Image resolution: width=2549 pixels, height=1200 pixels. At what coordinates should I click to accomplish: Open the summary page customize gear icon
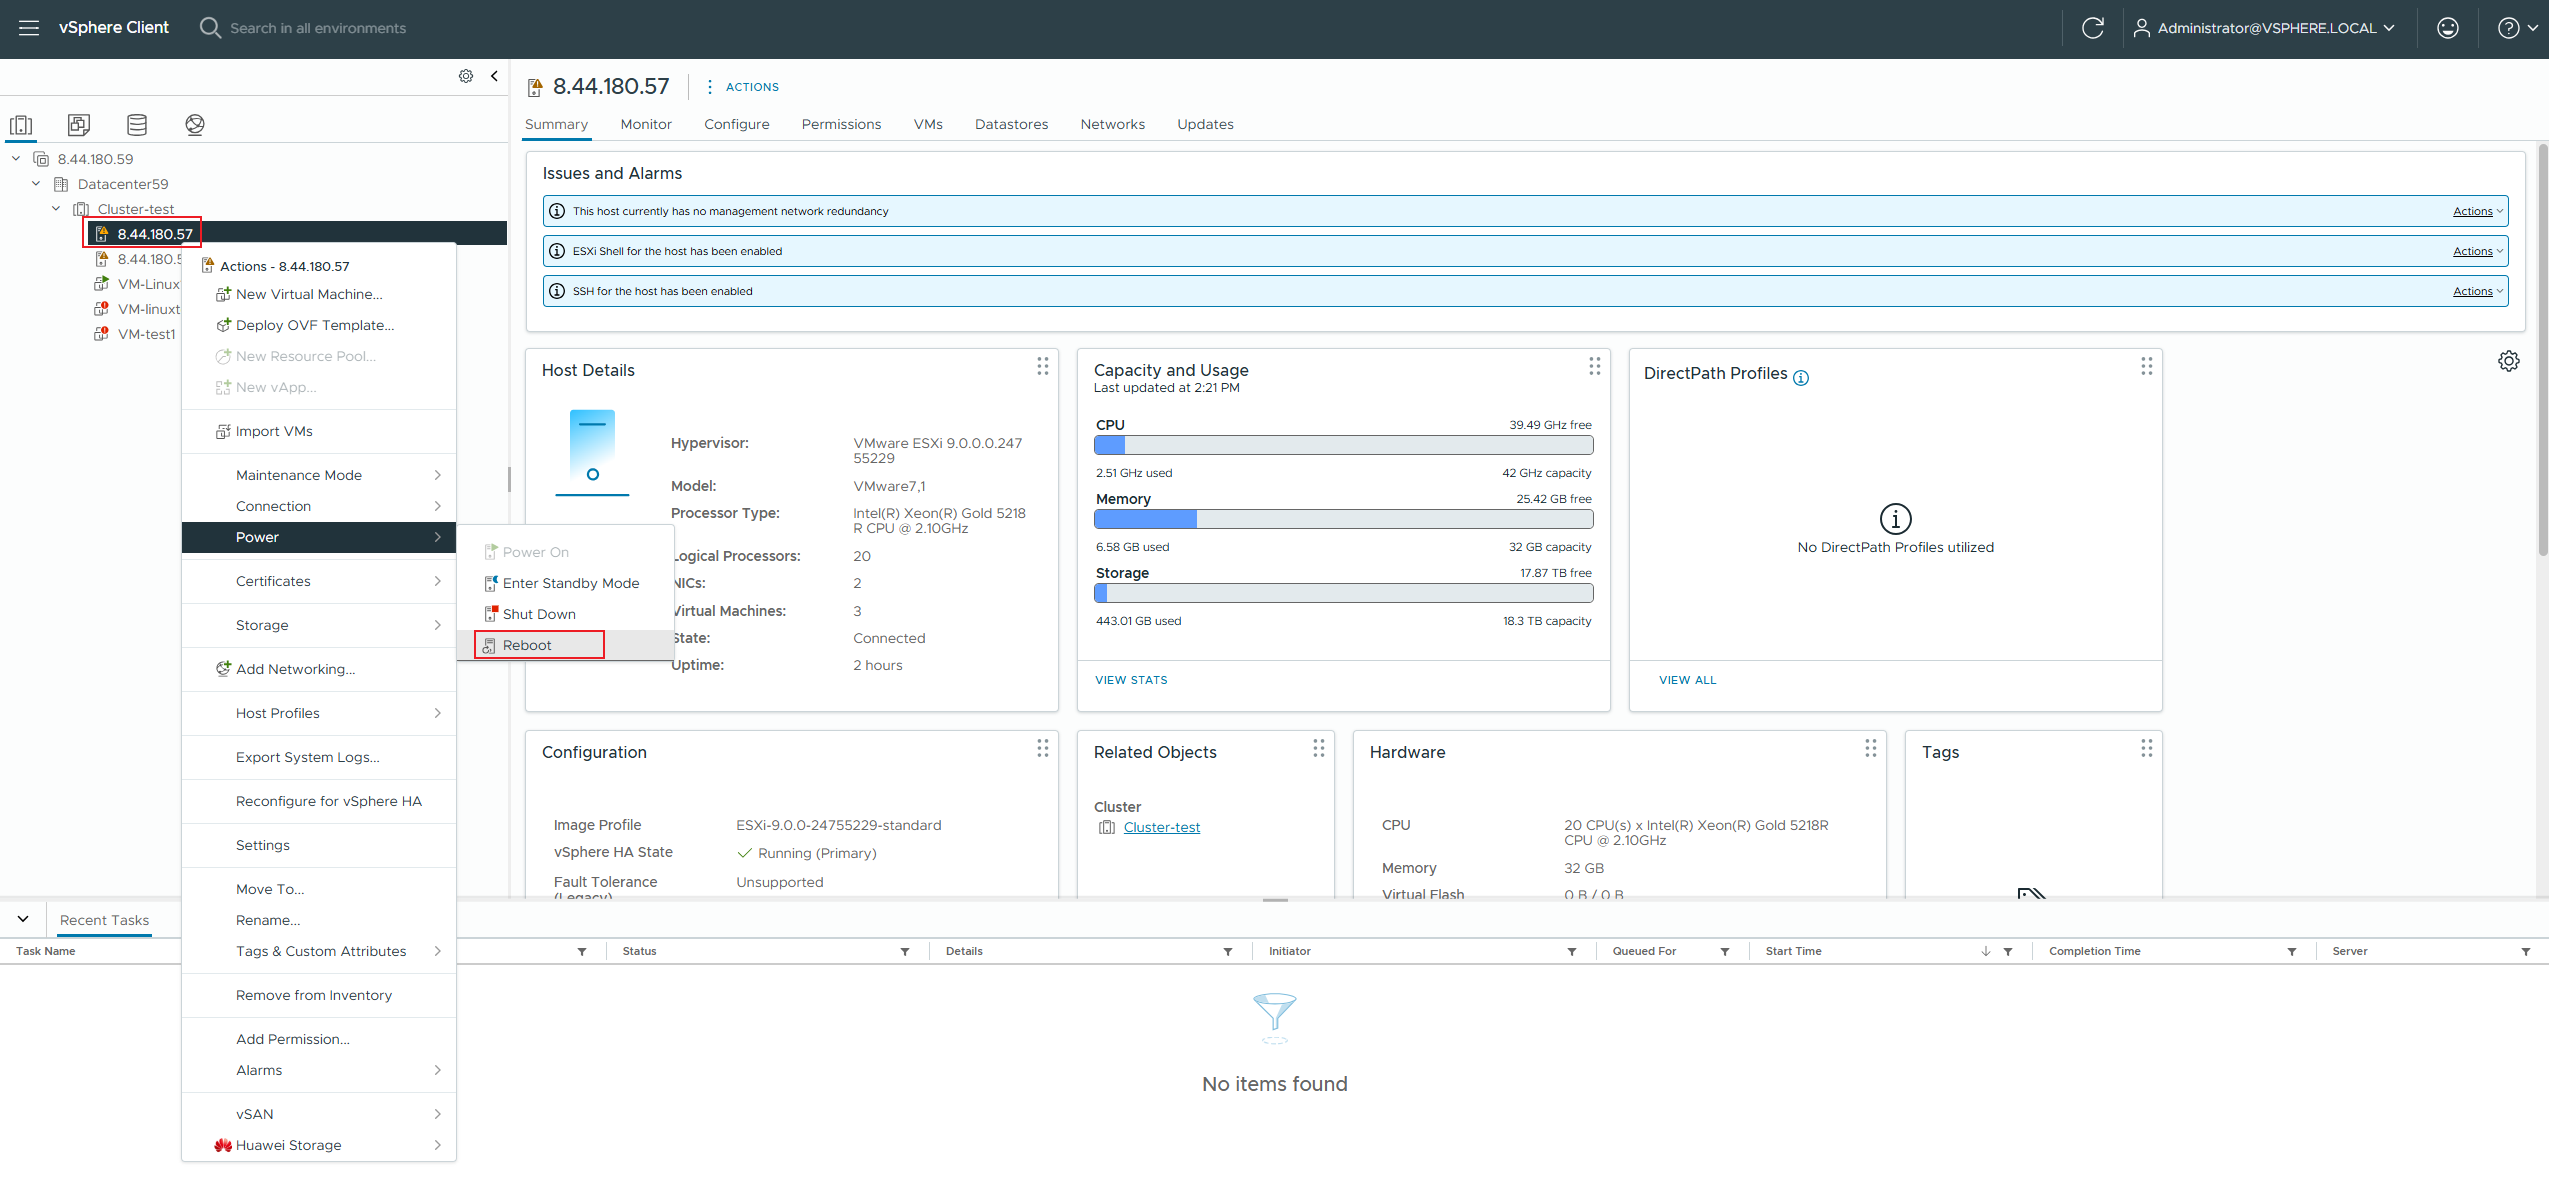click(2508, 361)
